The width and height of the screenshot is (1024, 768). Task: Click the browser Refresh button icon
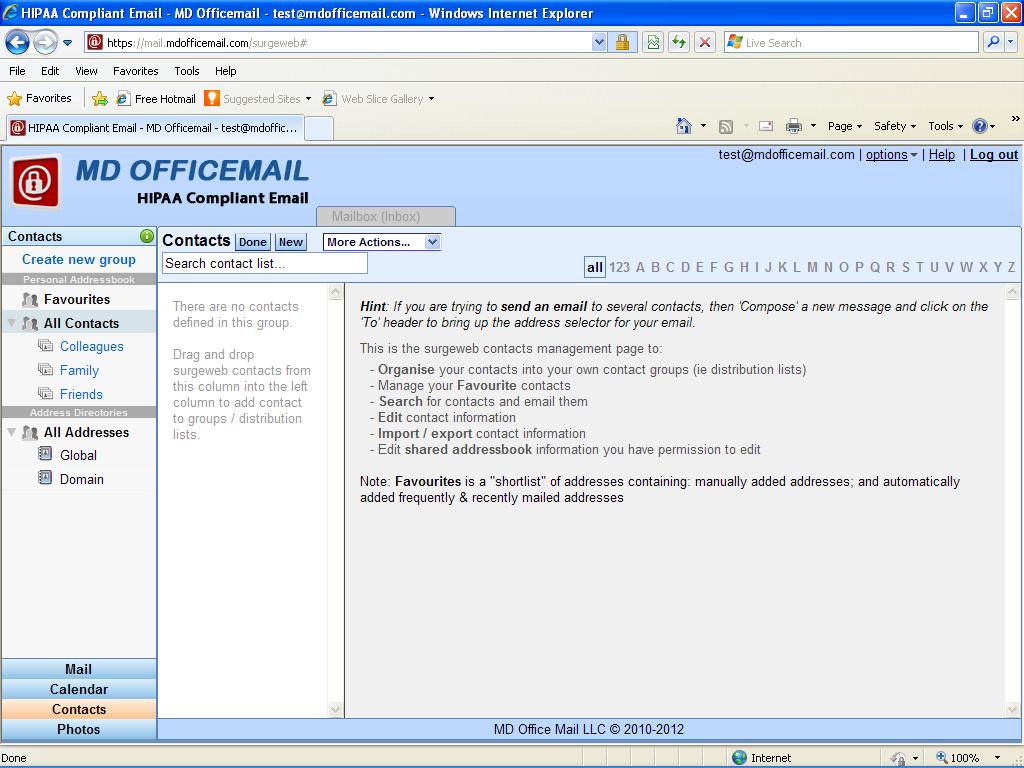679,43
